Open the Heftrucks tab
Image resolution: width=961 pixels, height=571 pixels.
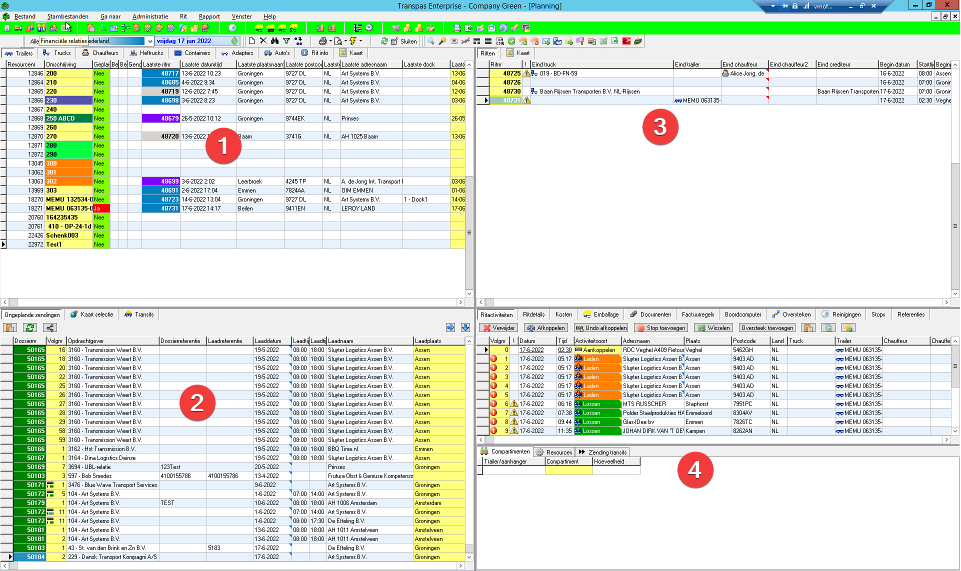tap(146, 53)
